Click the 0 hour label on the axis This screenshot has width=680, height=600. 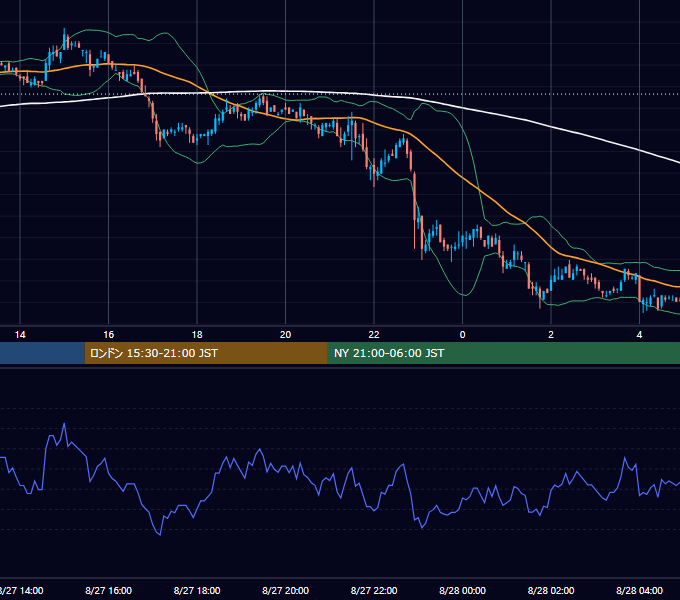tap(462, 335)
